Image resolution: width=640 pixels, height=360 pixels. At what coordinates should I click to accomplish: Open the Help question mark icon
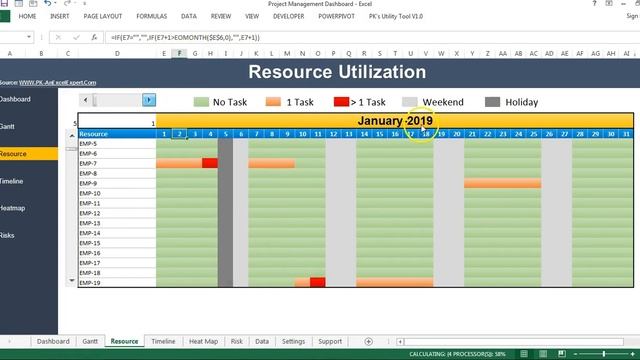[x=594, y=4]
